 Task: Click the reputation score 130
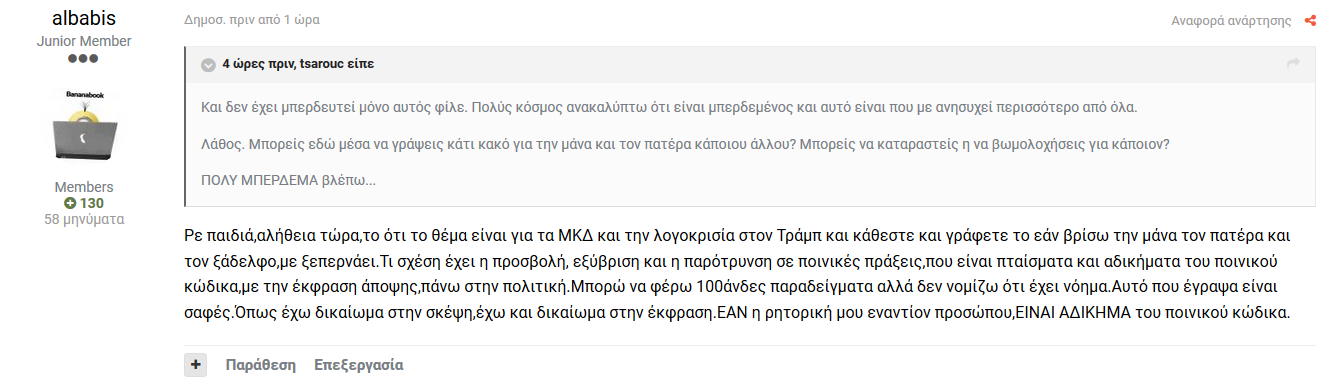[92, 203]
